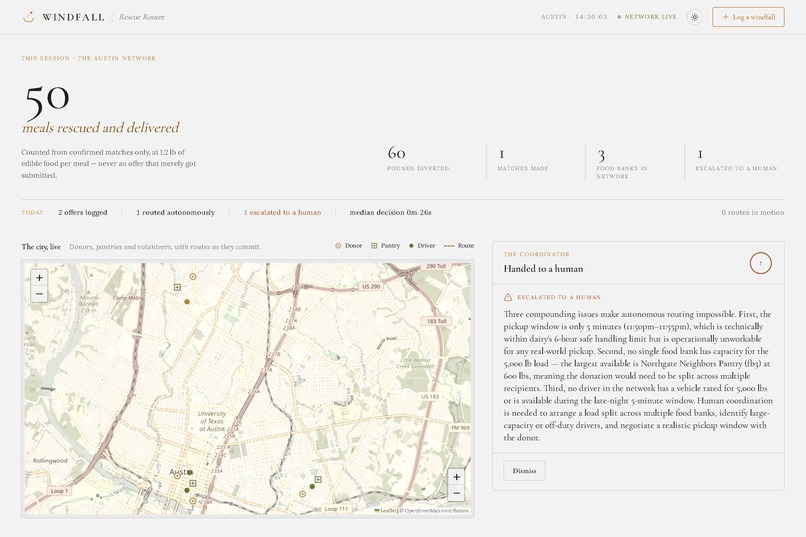806x537 pixels.
Task: Click the 'This session · The Austin Network' label
Action: point(88,58)
